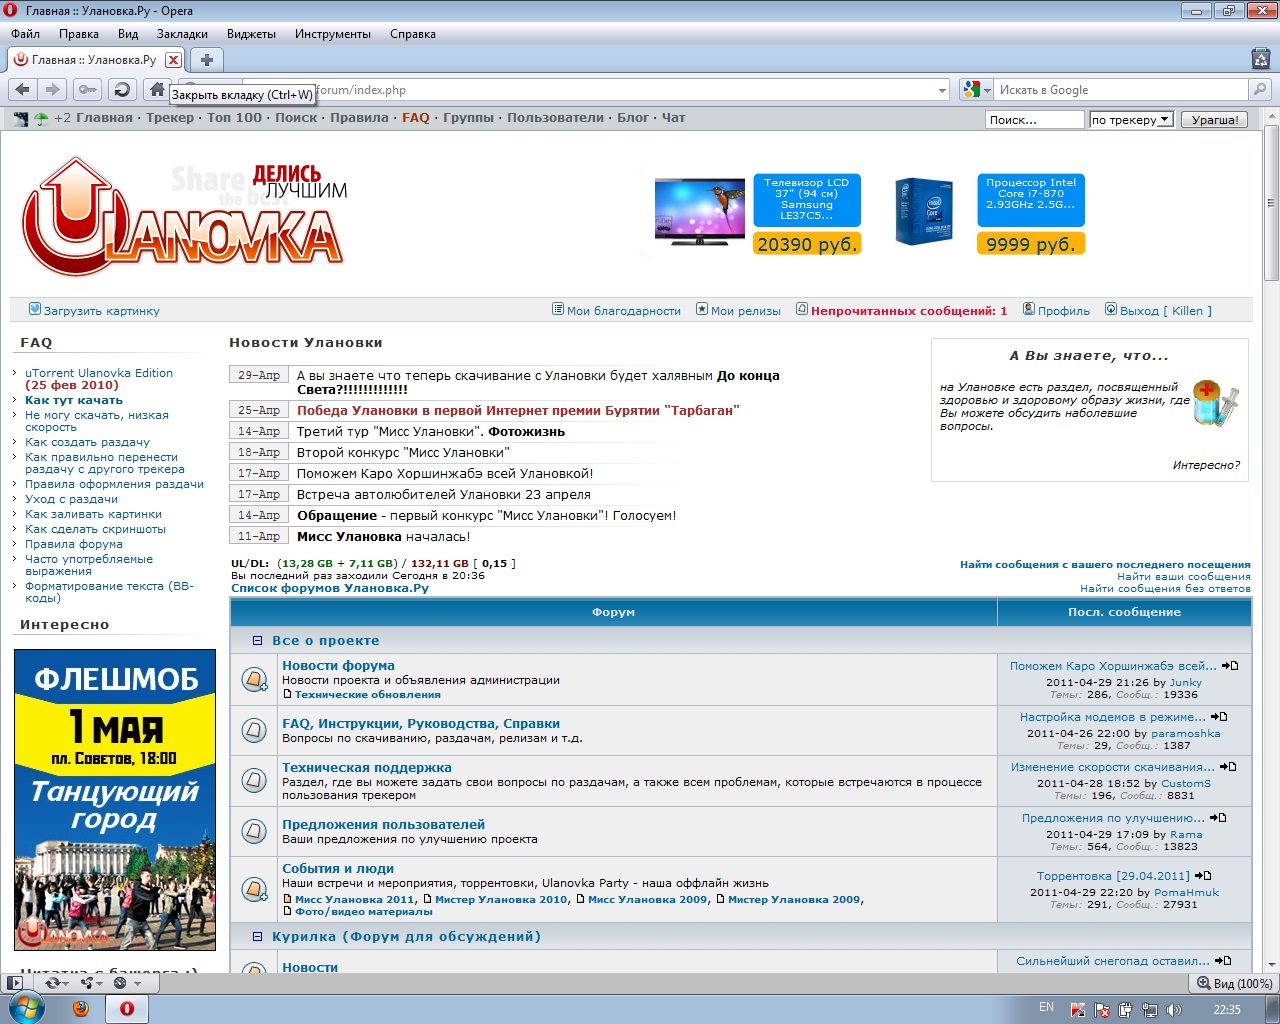Collapse the Все о проекте forum section

coord(258,640)
